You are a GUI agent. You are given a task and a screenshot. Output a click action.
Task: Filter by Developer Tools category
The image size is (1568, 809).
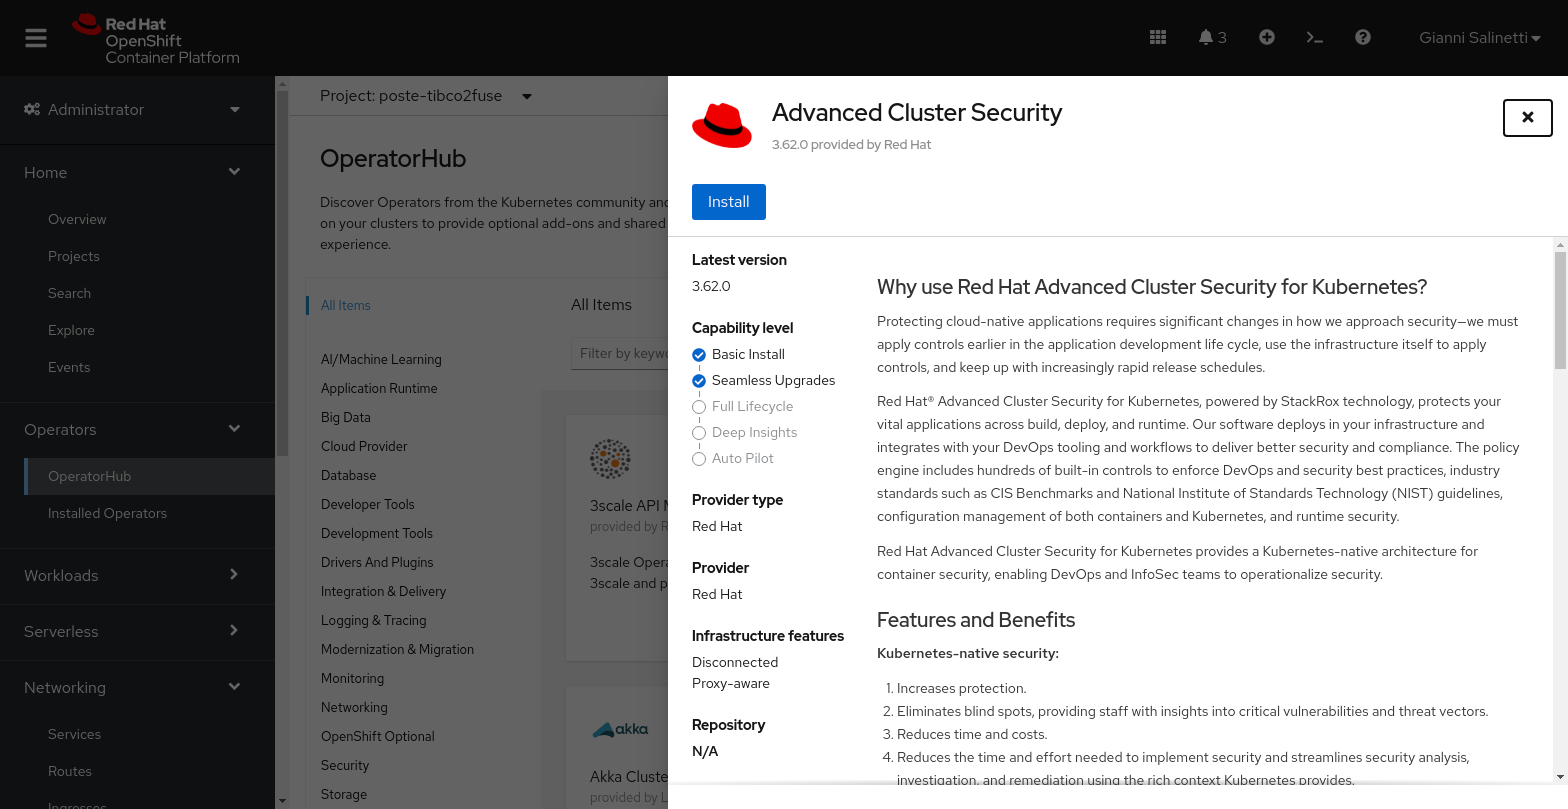click(x=368, y=504)
